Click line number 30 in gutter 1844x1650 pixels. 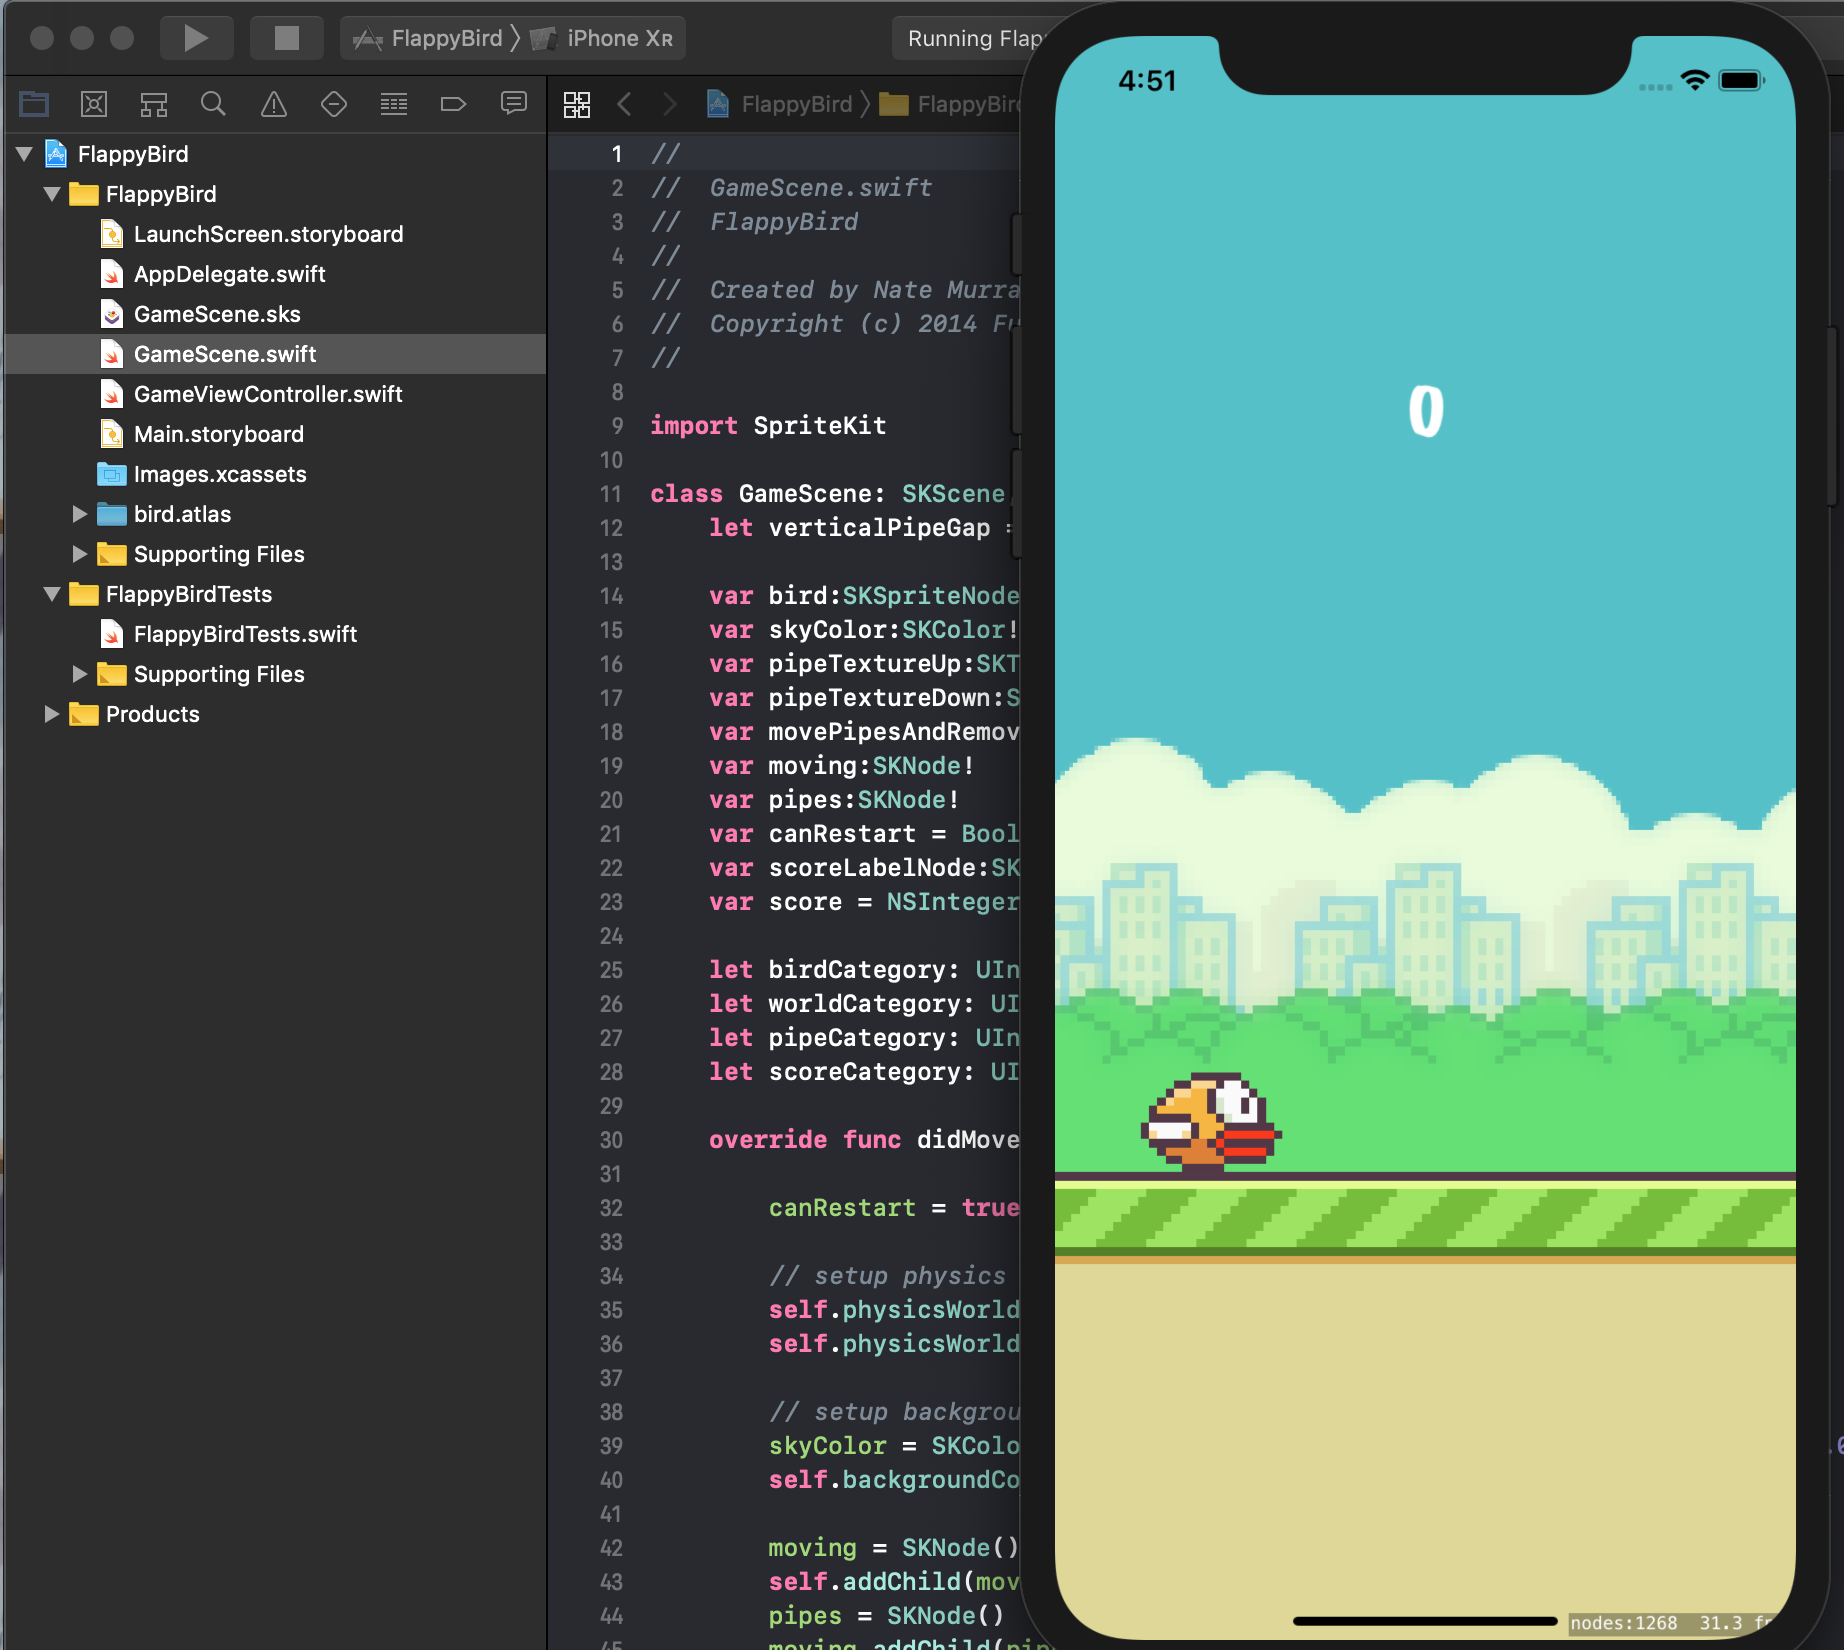pos(611,1140)
